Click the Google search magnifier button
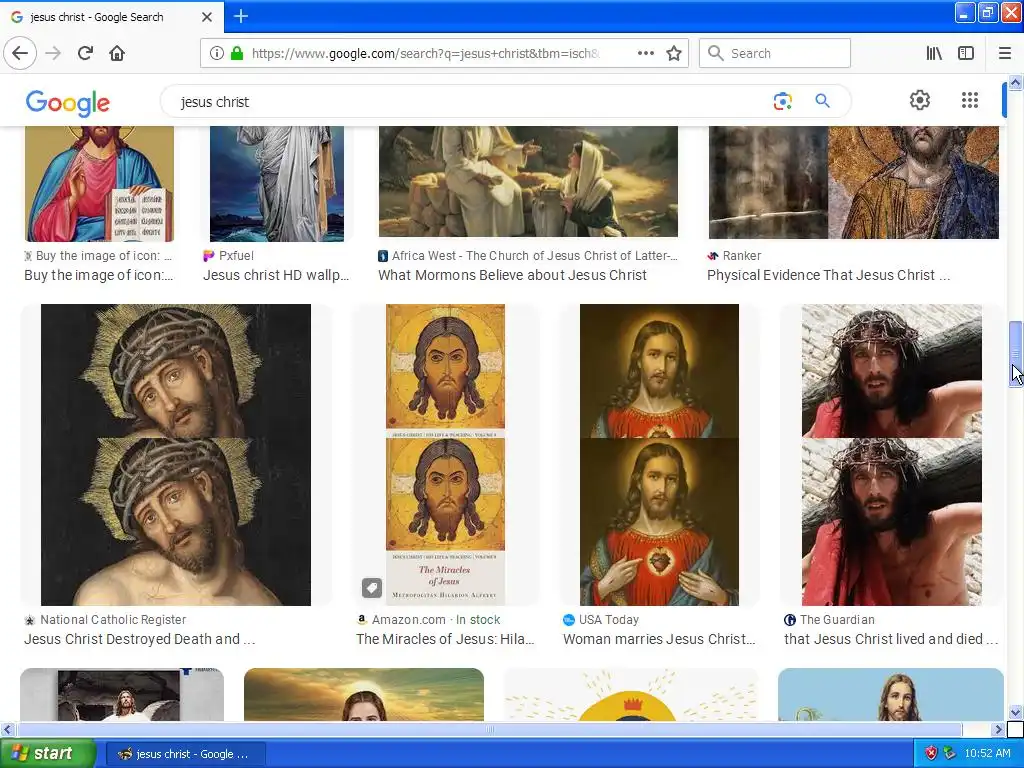This screenshot has height=768, width=1024. click(822, 101)
